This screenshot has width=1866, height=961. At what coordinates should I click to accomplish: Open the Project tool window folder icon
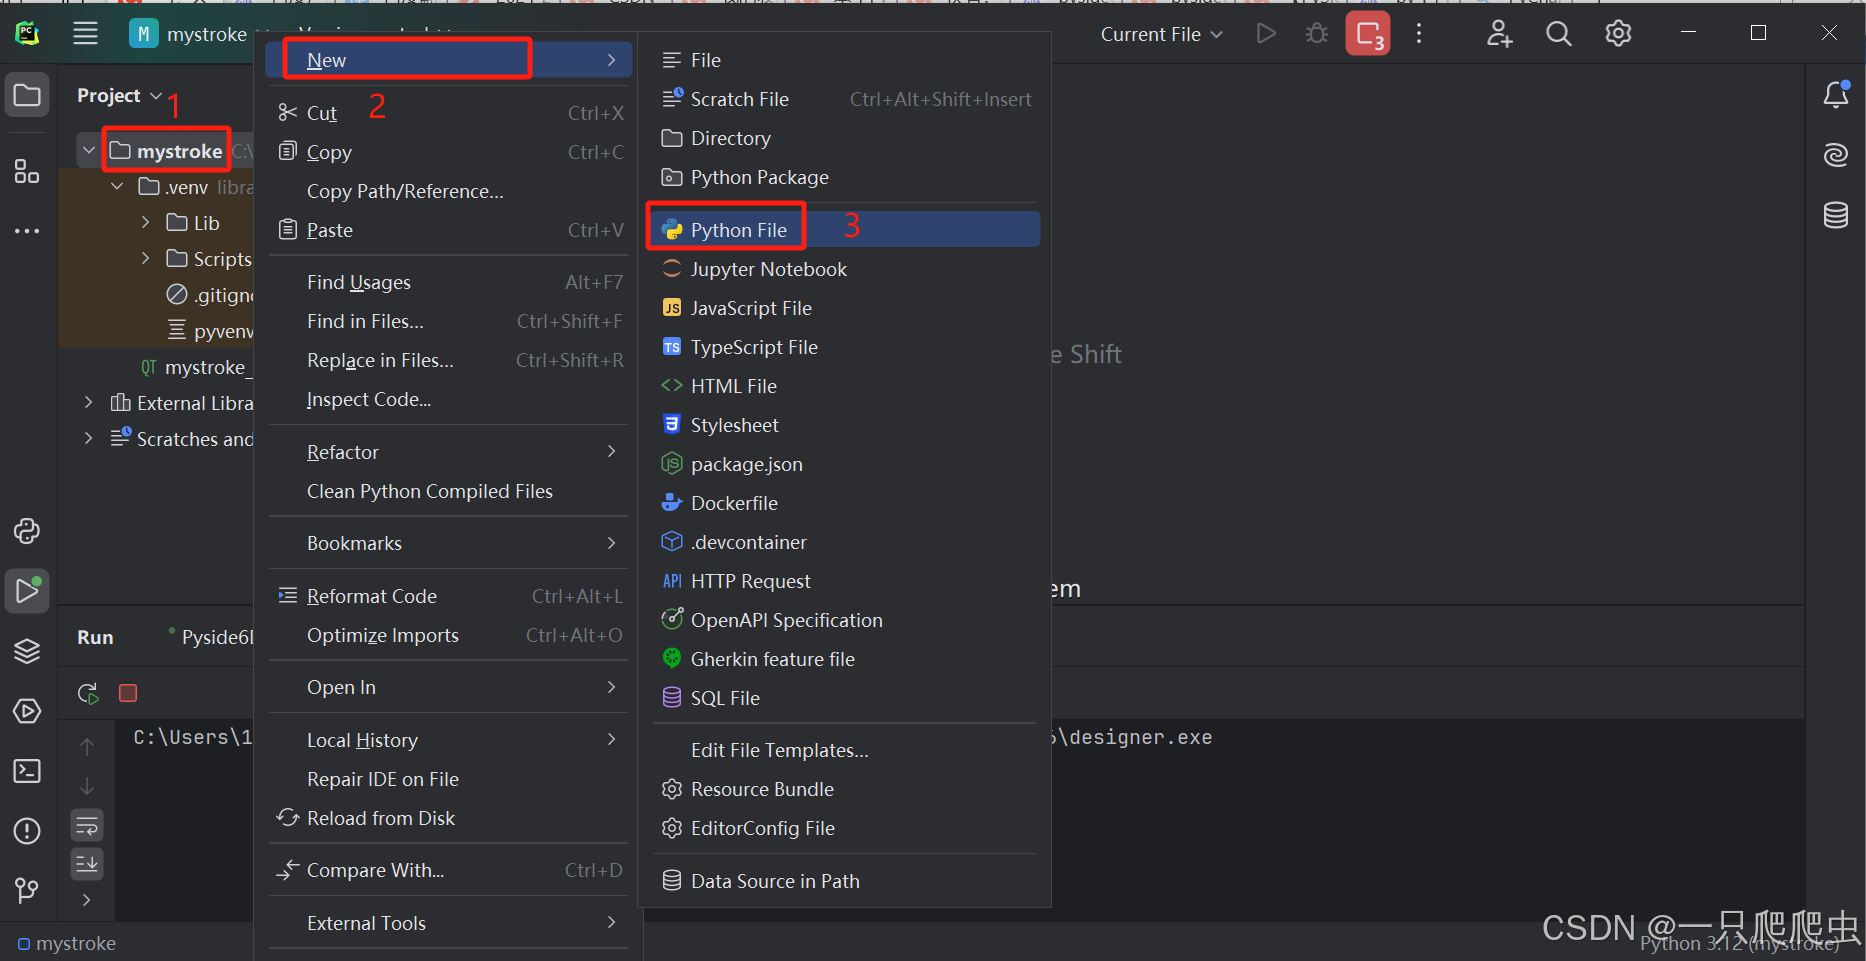point(27,96)
